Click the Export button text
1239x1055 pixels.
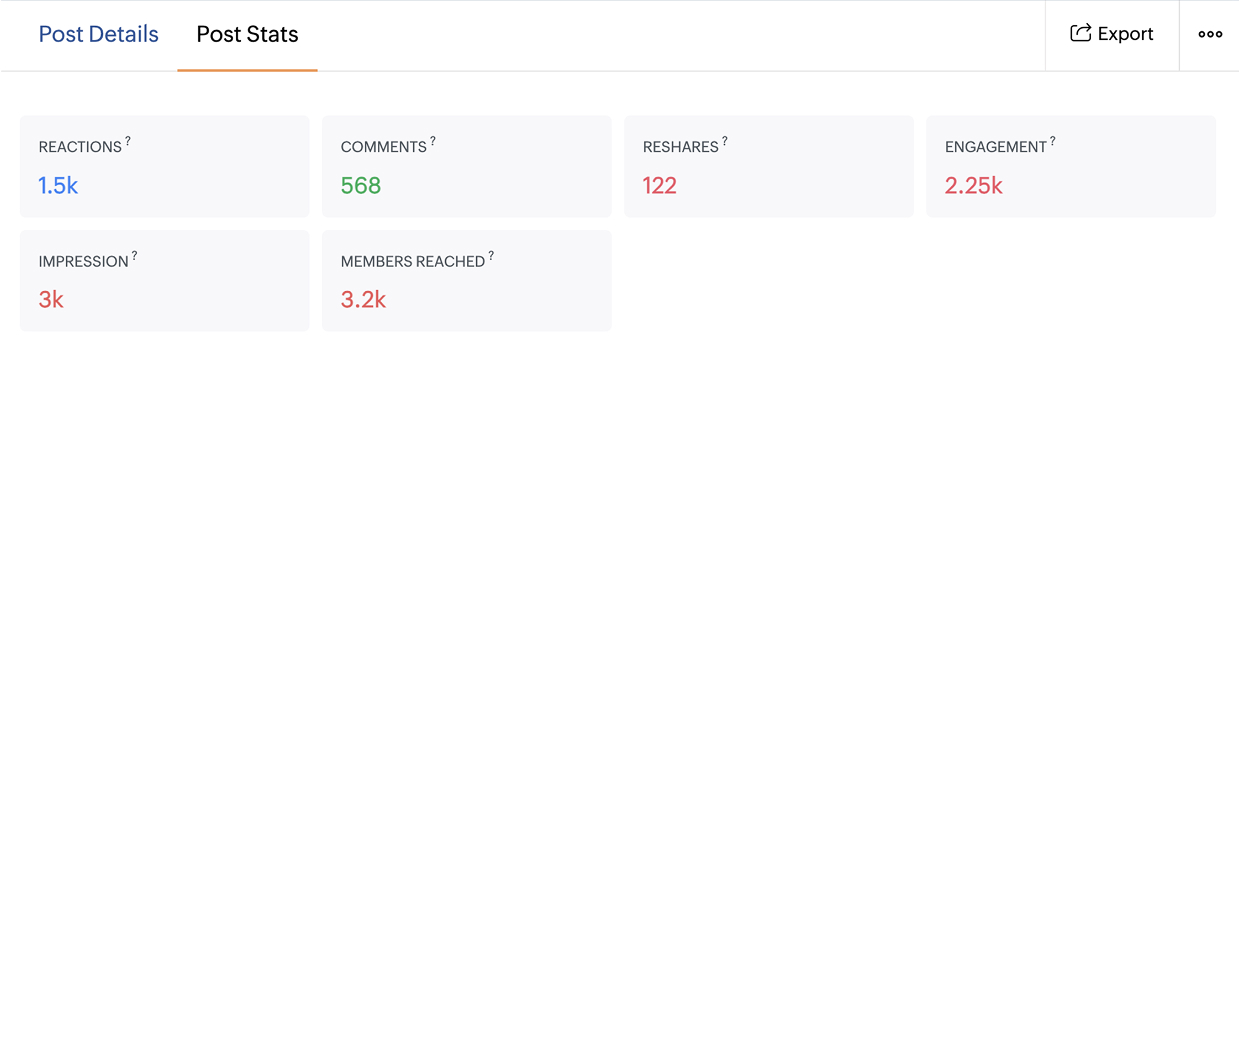click(1125, 34)
